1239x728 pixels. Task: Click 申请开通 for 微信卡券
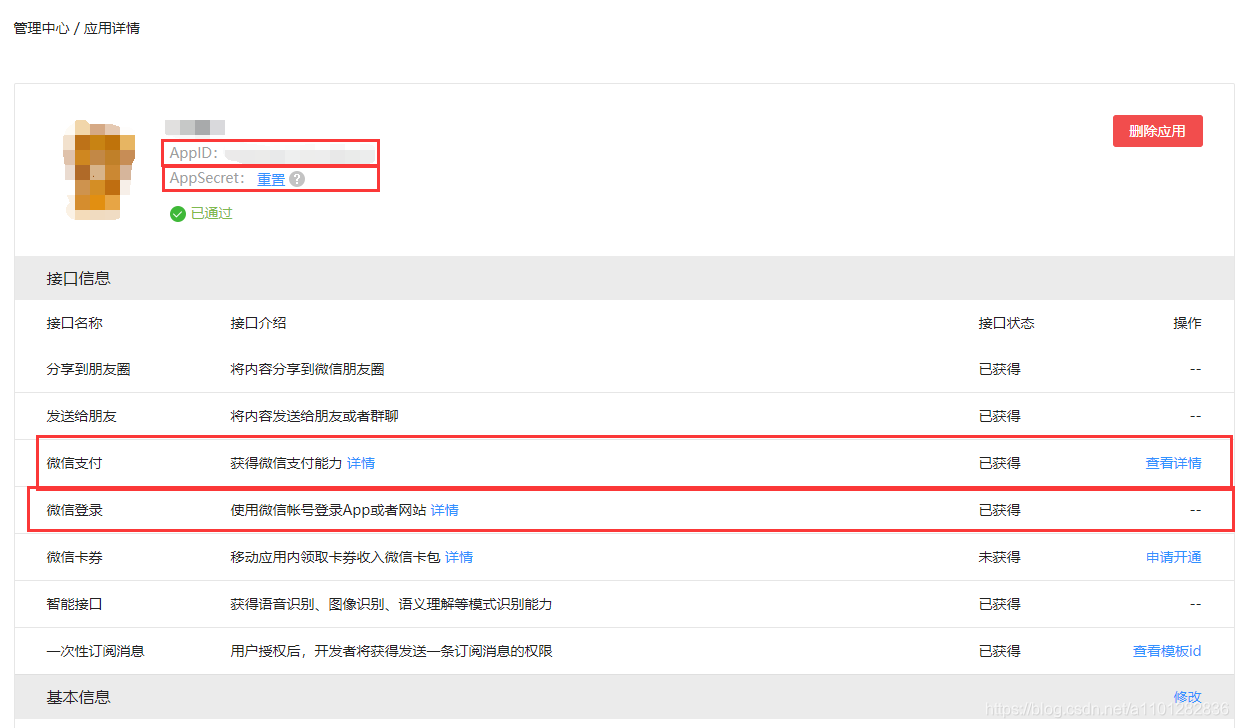(x=1173, y=557)
